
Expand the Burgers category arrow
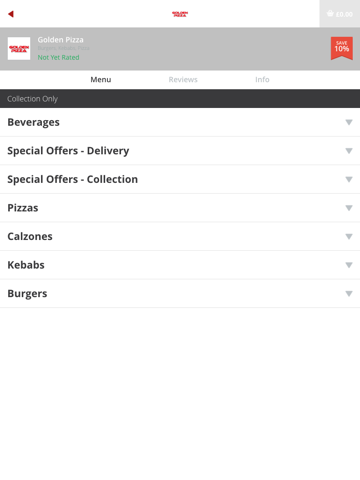coord(349,294)
